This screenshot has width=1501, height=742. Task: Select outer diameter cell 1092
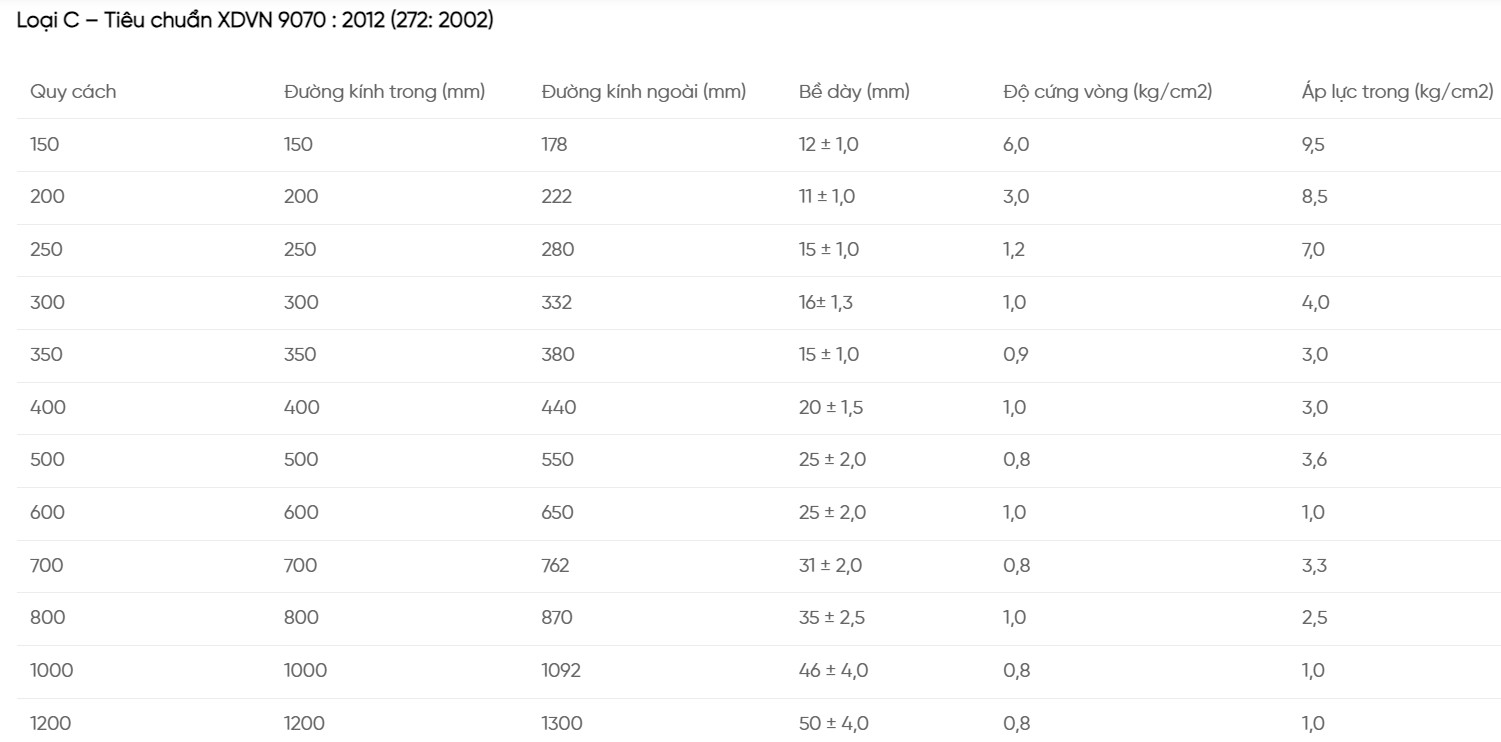[561, 671]
